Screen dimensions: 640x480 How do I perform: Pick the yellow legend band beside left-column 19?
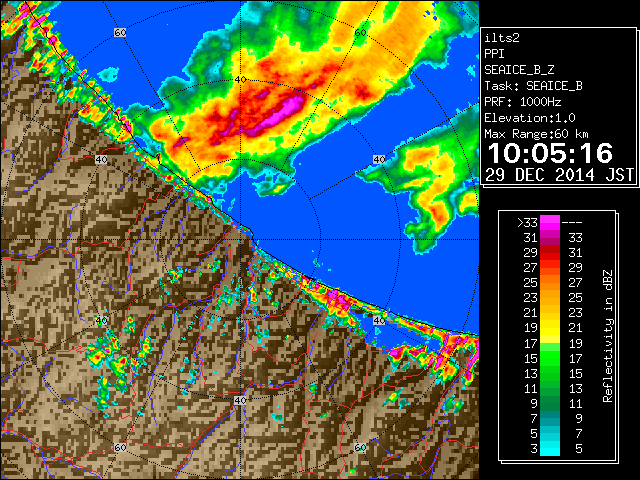point(550,328)
